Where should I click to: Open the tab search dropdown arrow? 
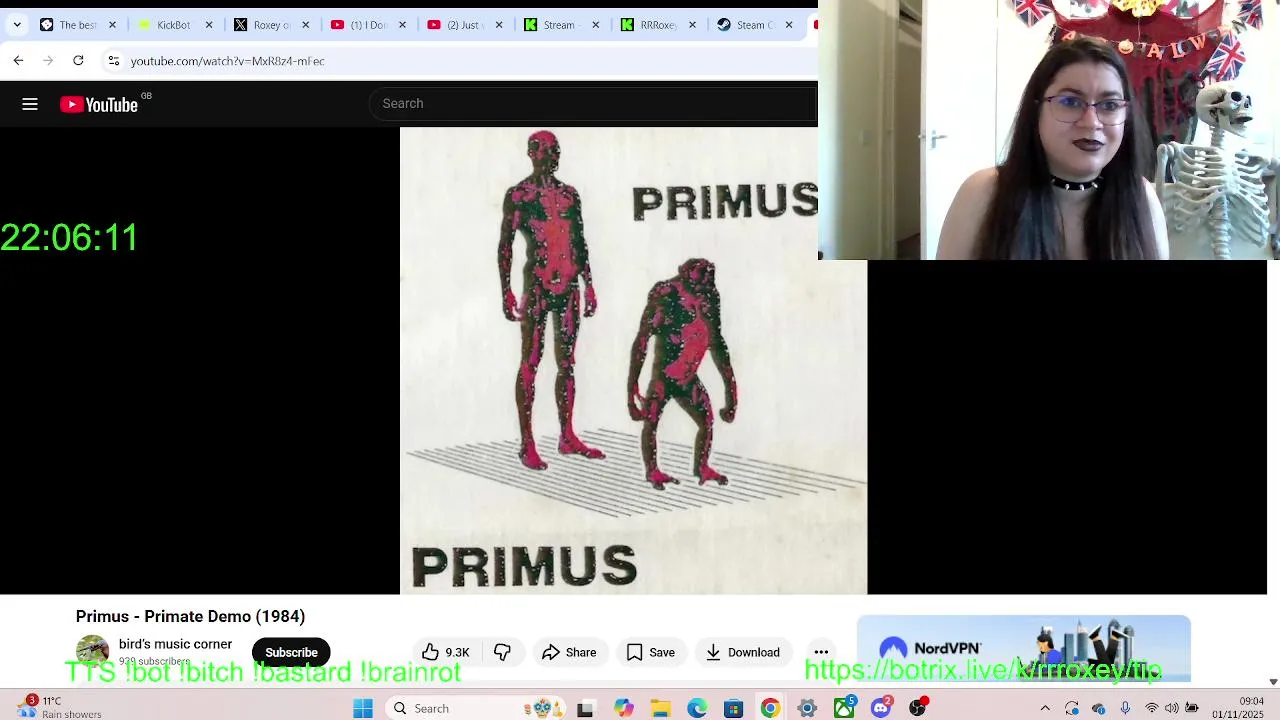point(17,25)
